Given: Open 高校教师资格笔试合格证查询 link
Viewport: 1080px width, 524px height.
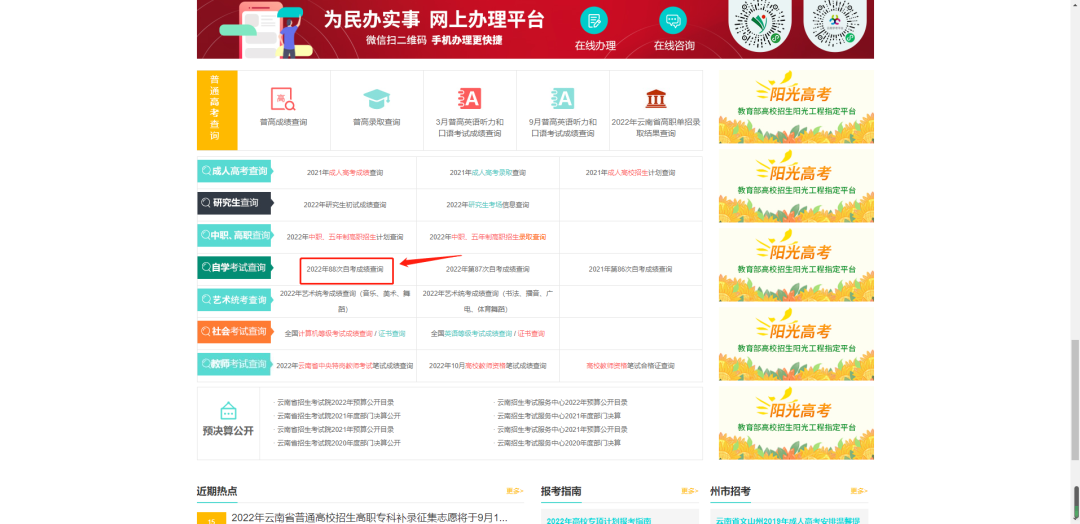Looking at the screenshot, I should pos(631,366).
